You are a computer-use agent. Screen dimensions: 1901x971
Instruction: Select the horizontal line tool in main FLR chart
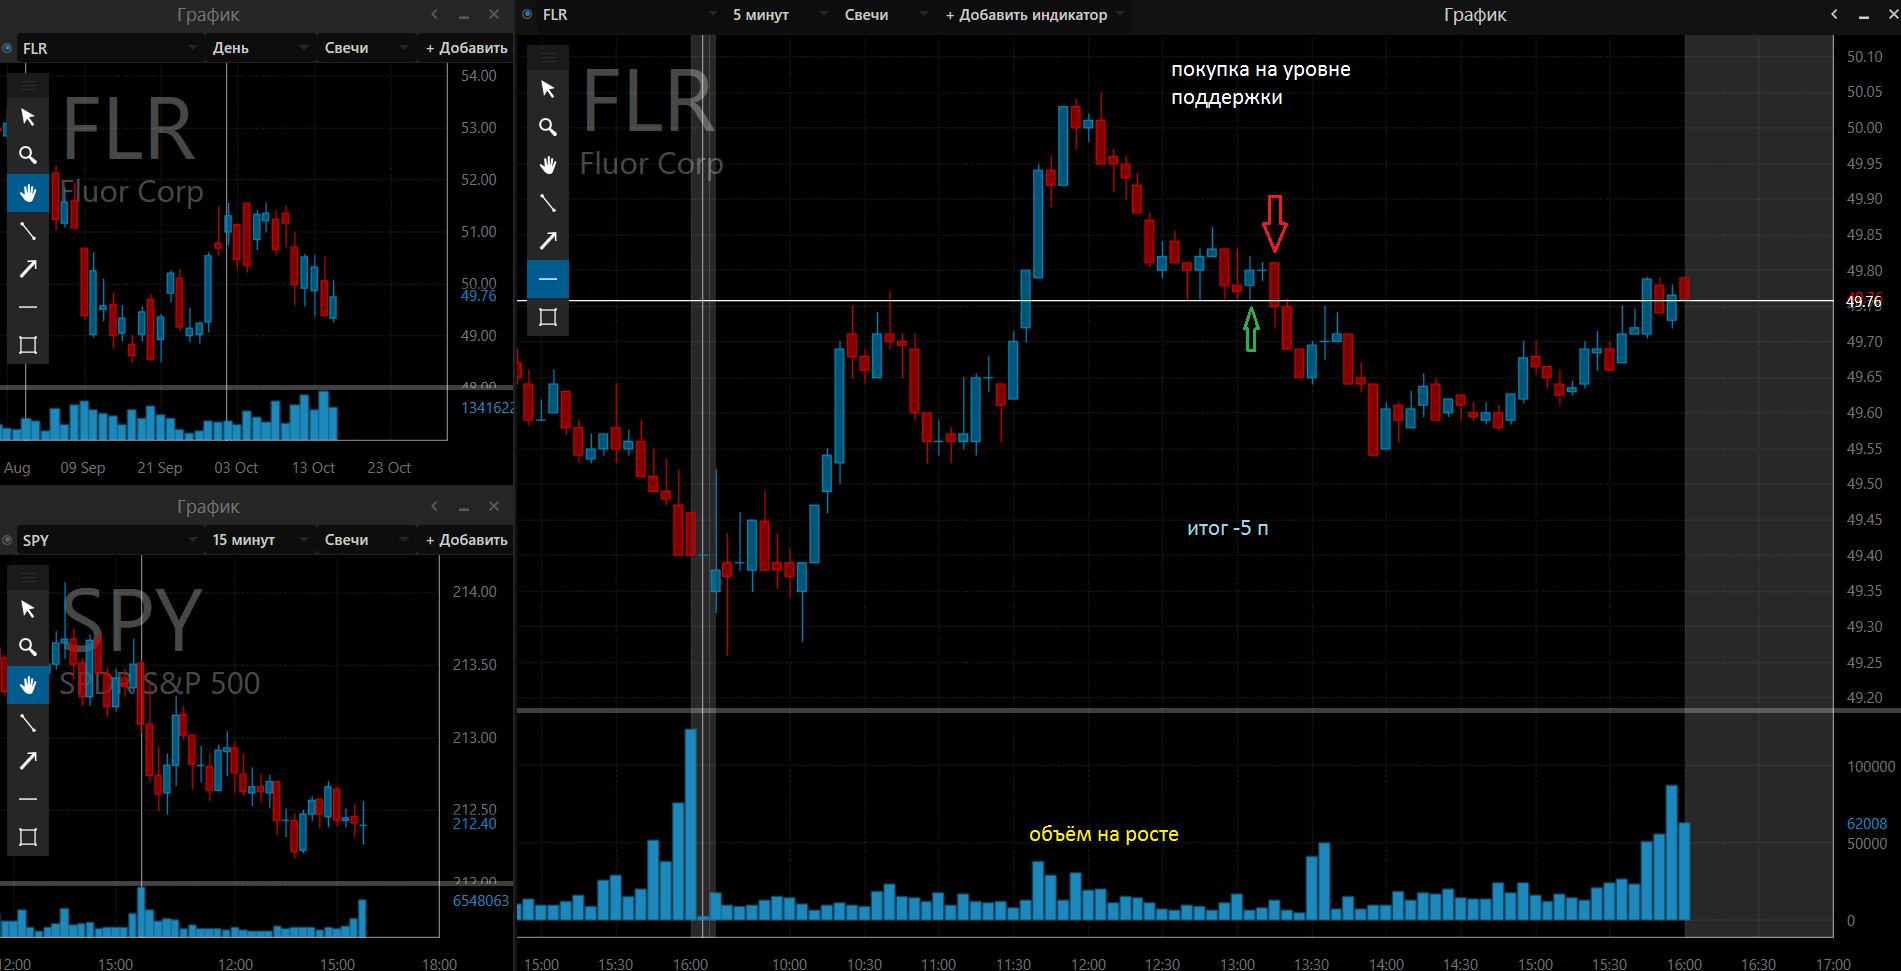(548, 279)
